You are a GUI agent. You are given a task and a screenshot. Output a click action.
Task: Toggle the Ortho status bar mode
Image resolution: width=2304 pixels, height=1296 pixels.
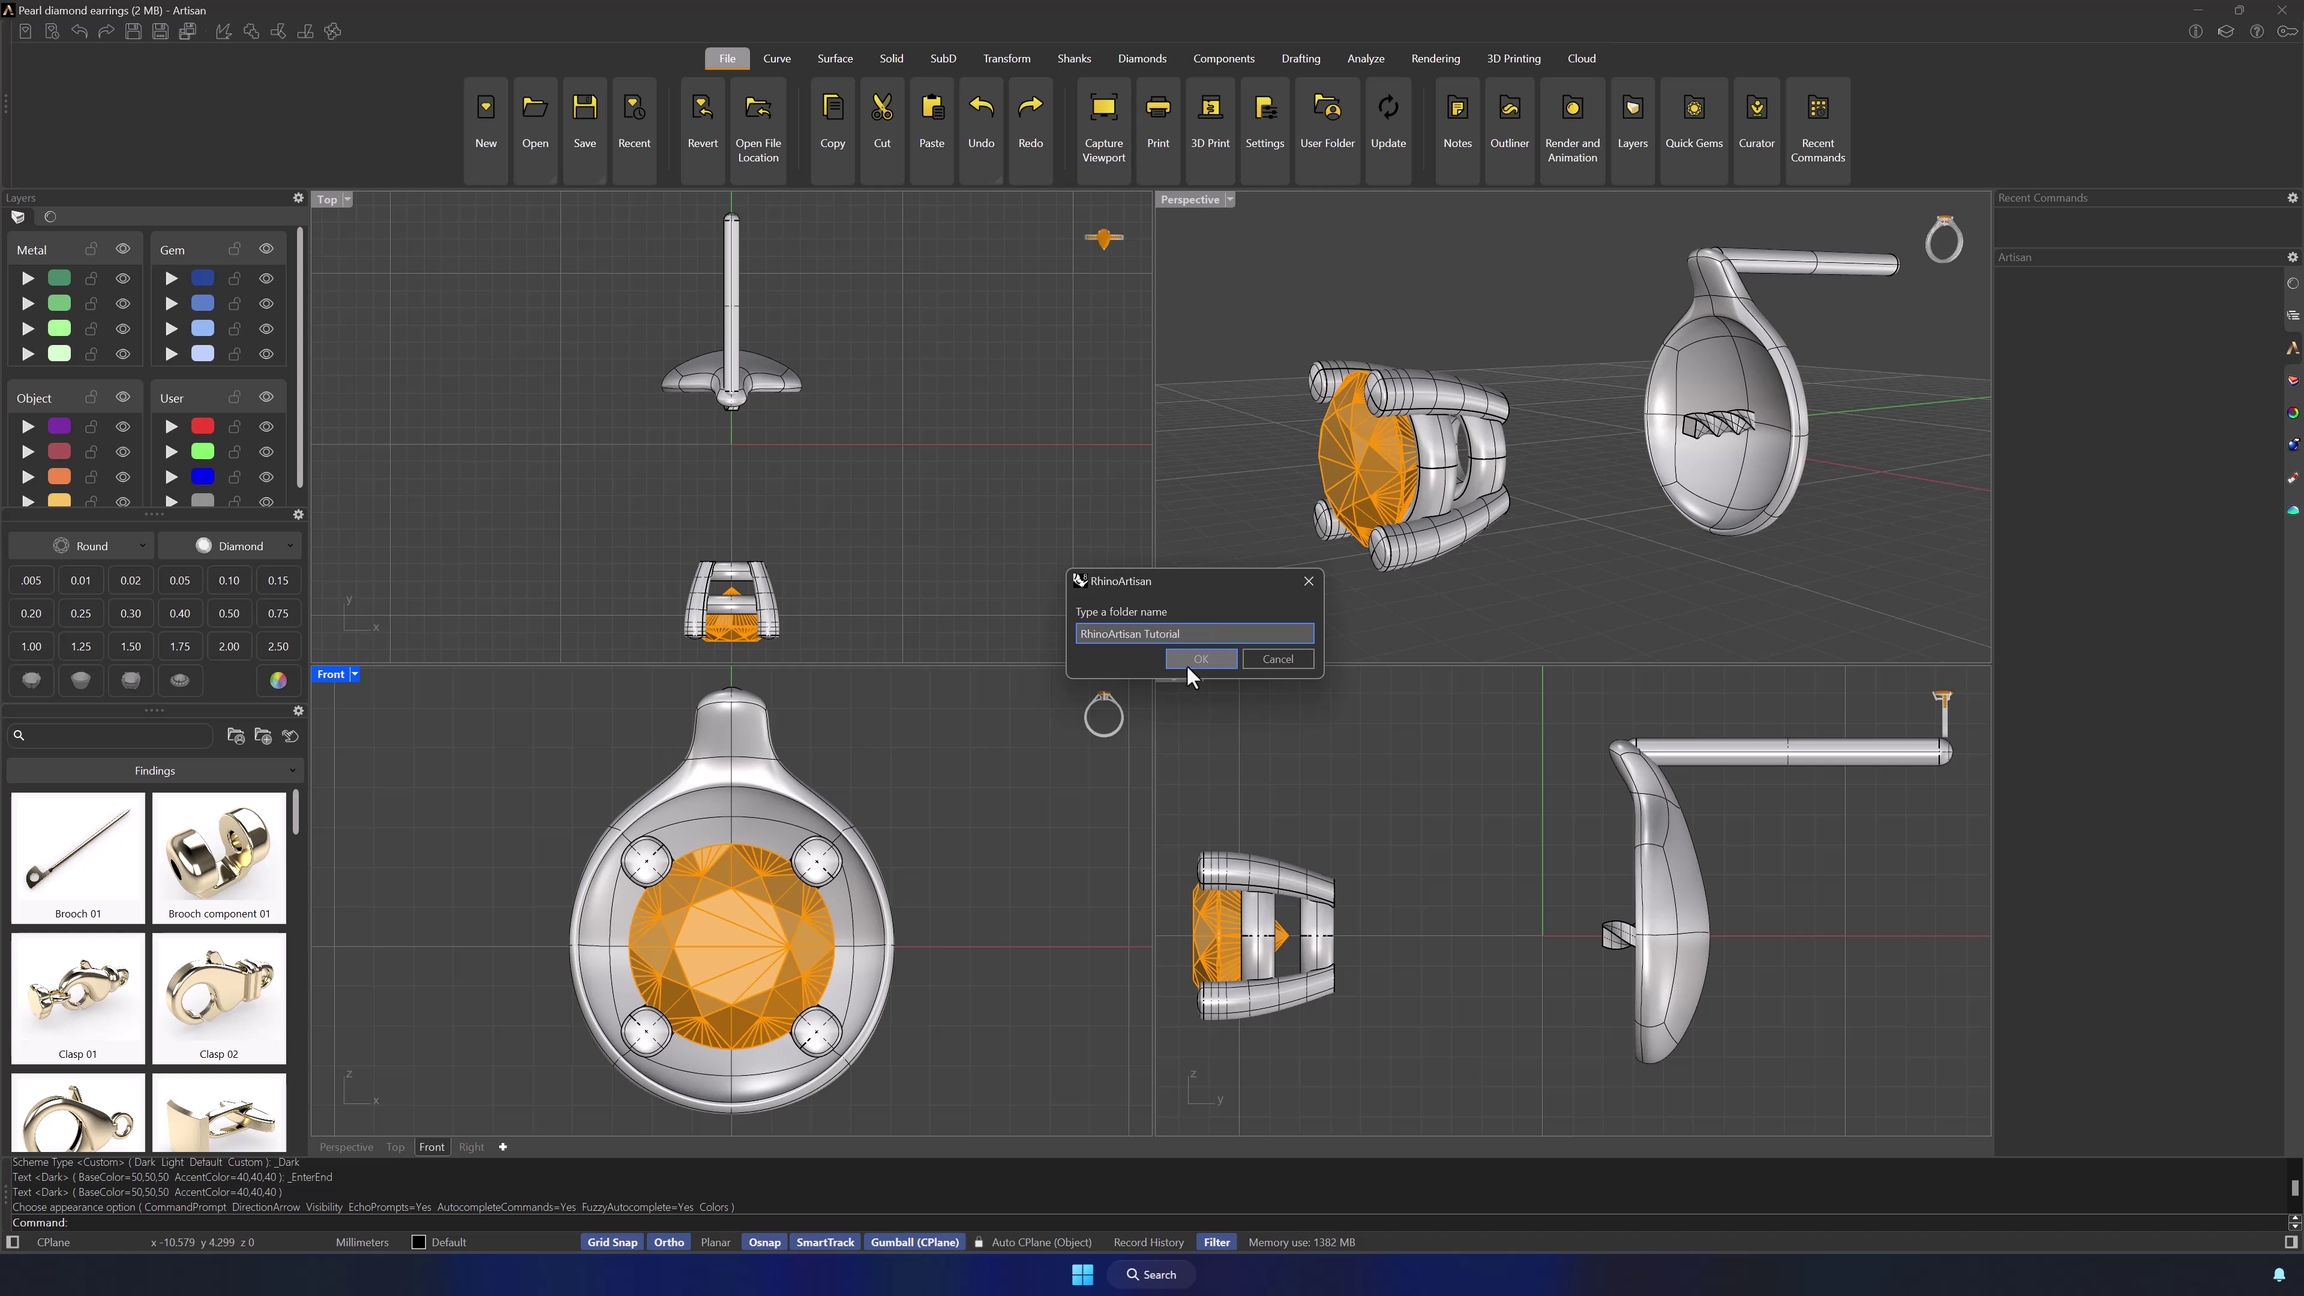pos(668,1242)
